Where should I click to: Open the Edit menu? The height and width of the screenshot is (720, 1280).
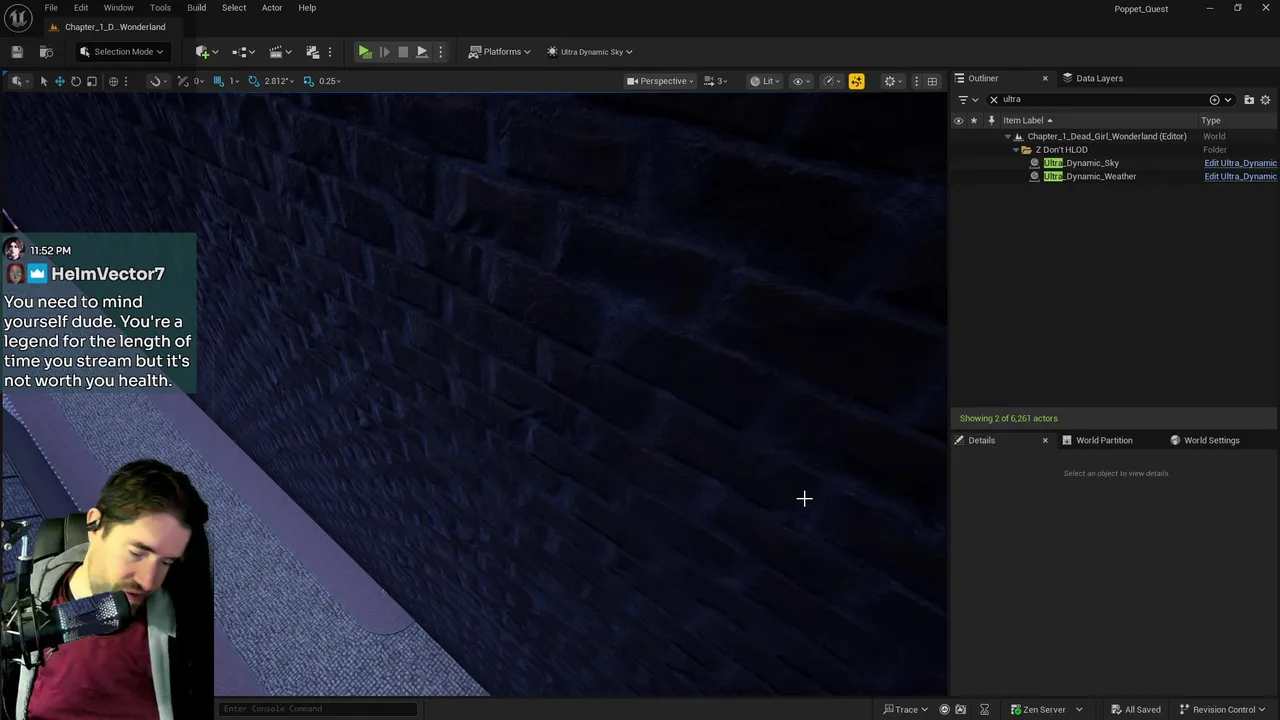81,8
